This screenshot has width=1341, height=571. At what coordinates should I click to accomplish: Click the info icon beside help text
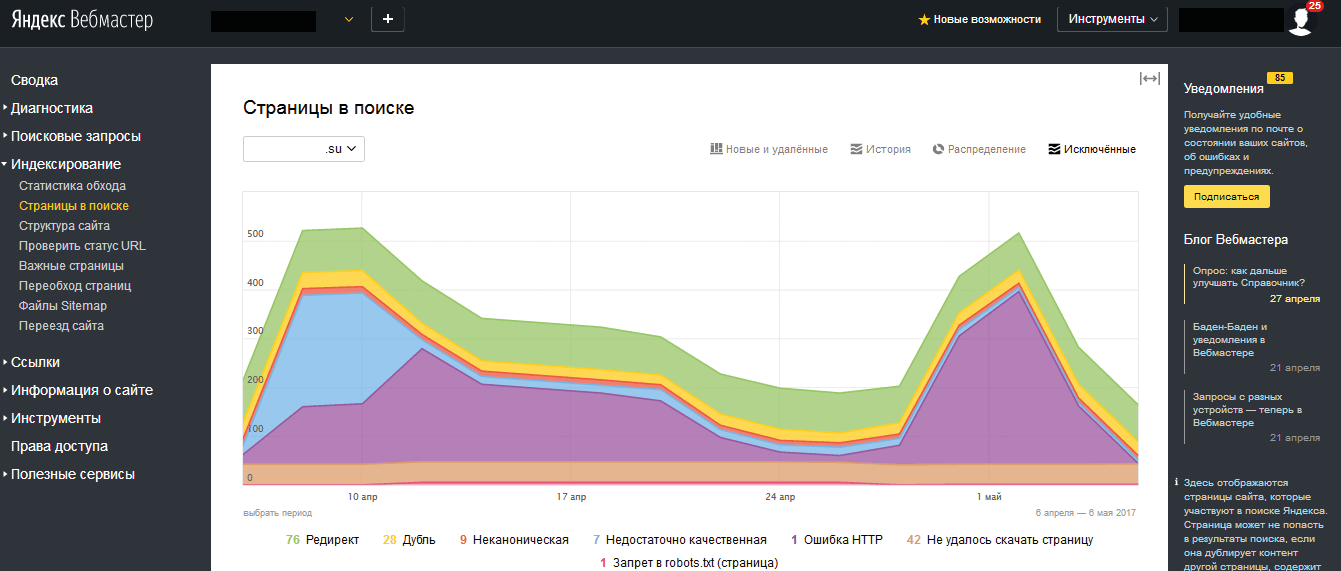click(1176, 482)
